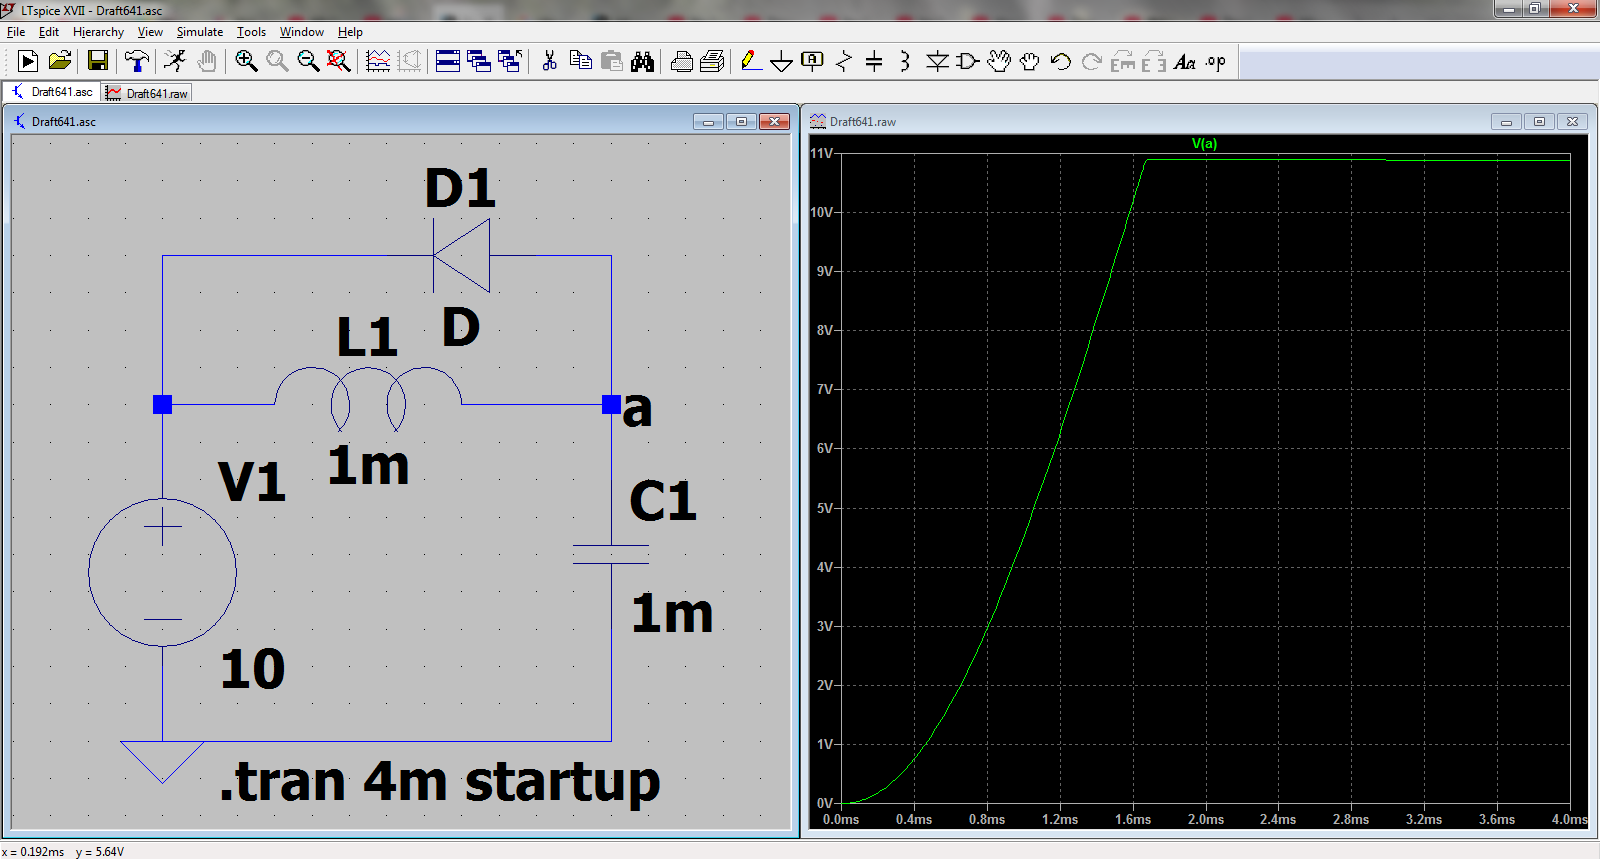Open the Help menu

pos(350,32)
